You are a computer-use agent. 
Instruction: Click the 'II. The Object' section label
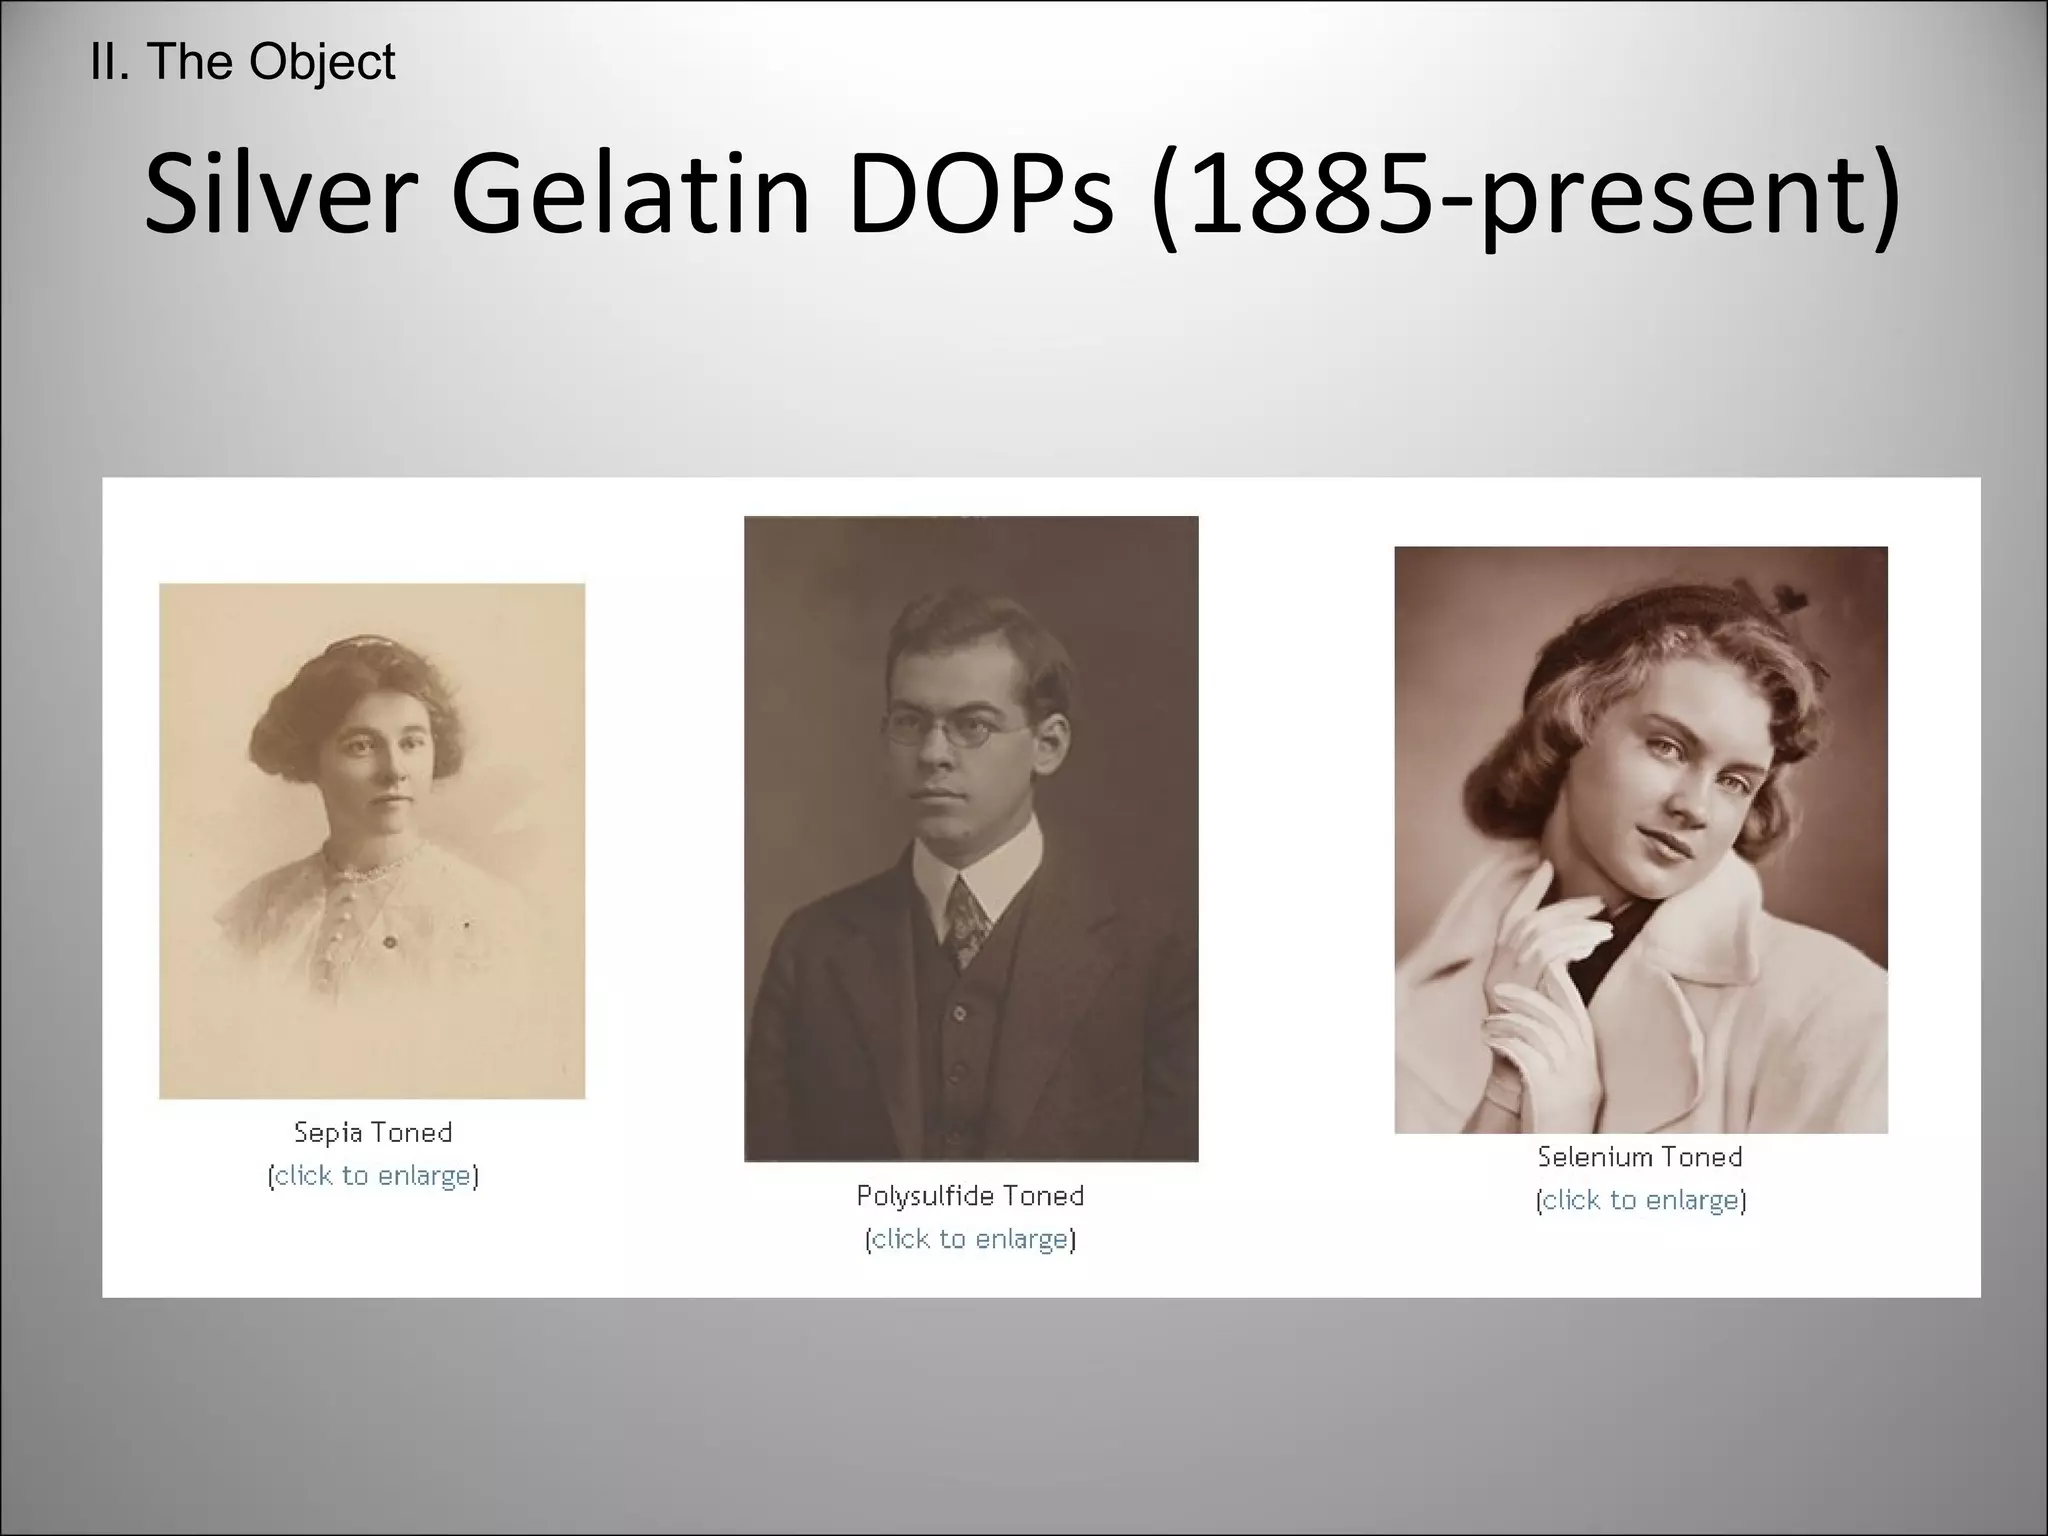click(x=243, y=62)
